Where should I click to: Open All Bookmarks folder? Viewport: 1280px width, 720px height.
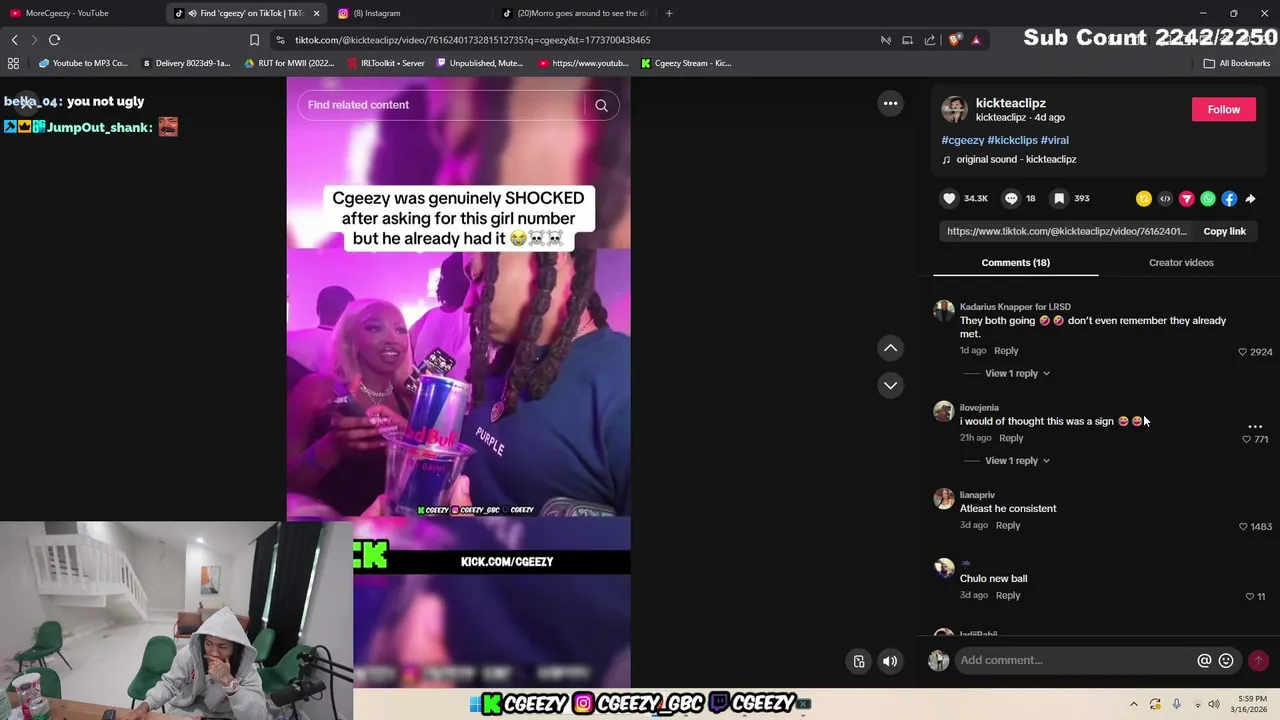click(1237, 63)
